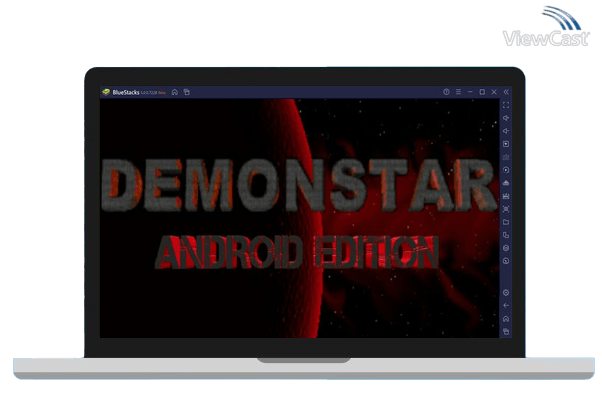Click the install APK sidebar icon
The width and height of the screenshot is (602, 414).
tap(506, 183)
